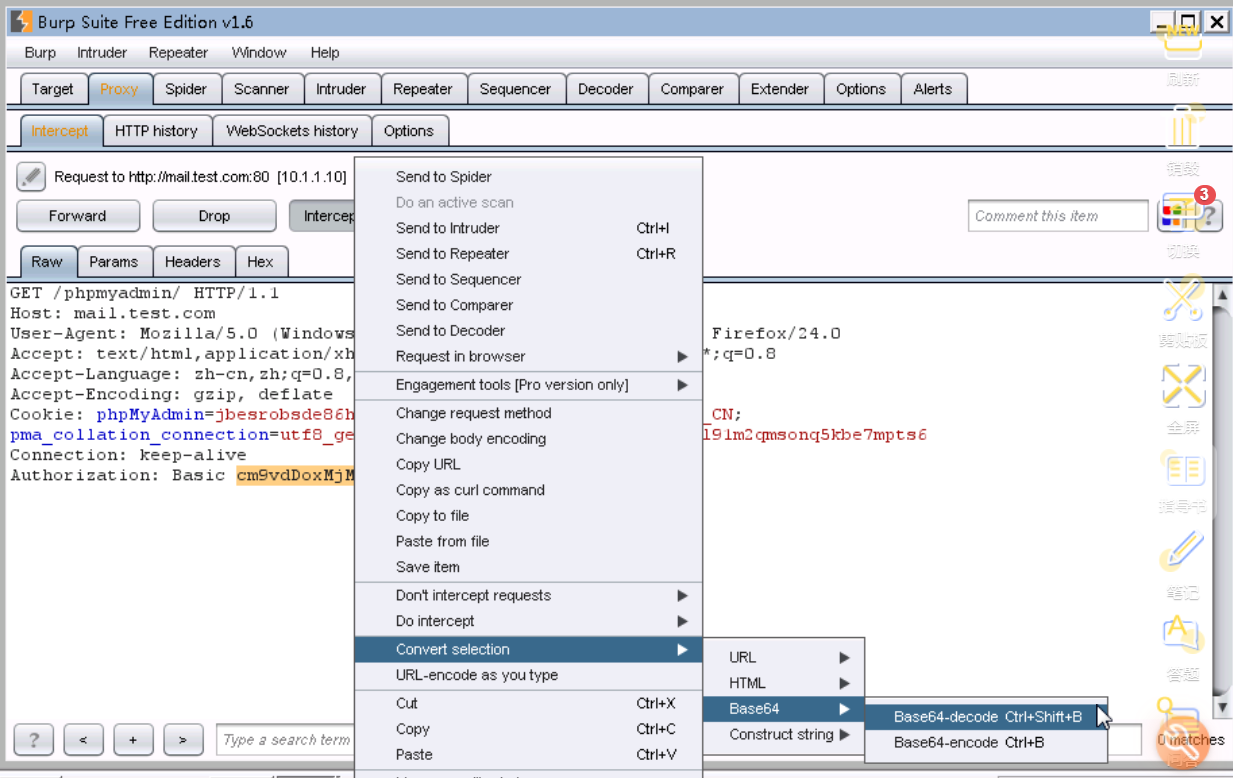Select Send to Decoder
This screenshot has height=778, width=1233.
coord(529,331)
